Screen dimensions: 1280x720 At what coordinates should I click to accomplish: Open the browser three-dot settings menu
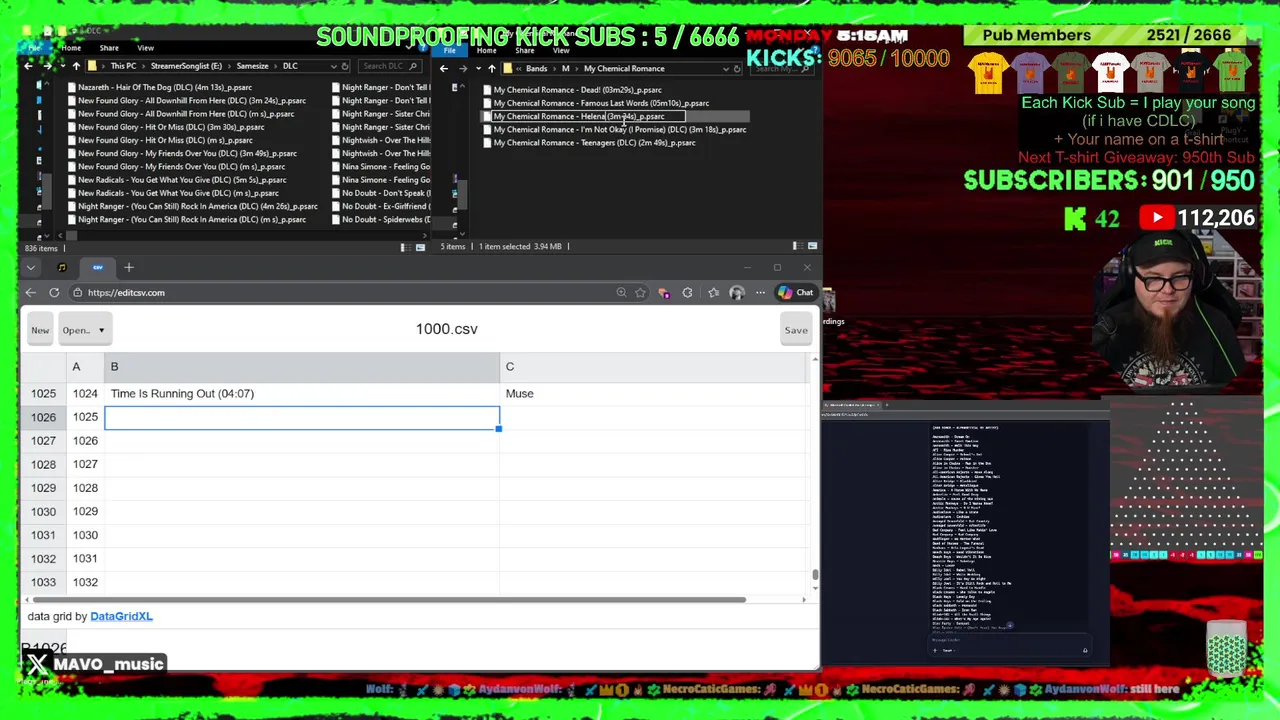(761, 293)
